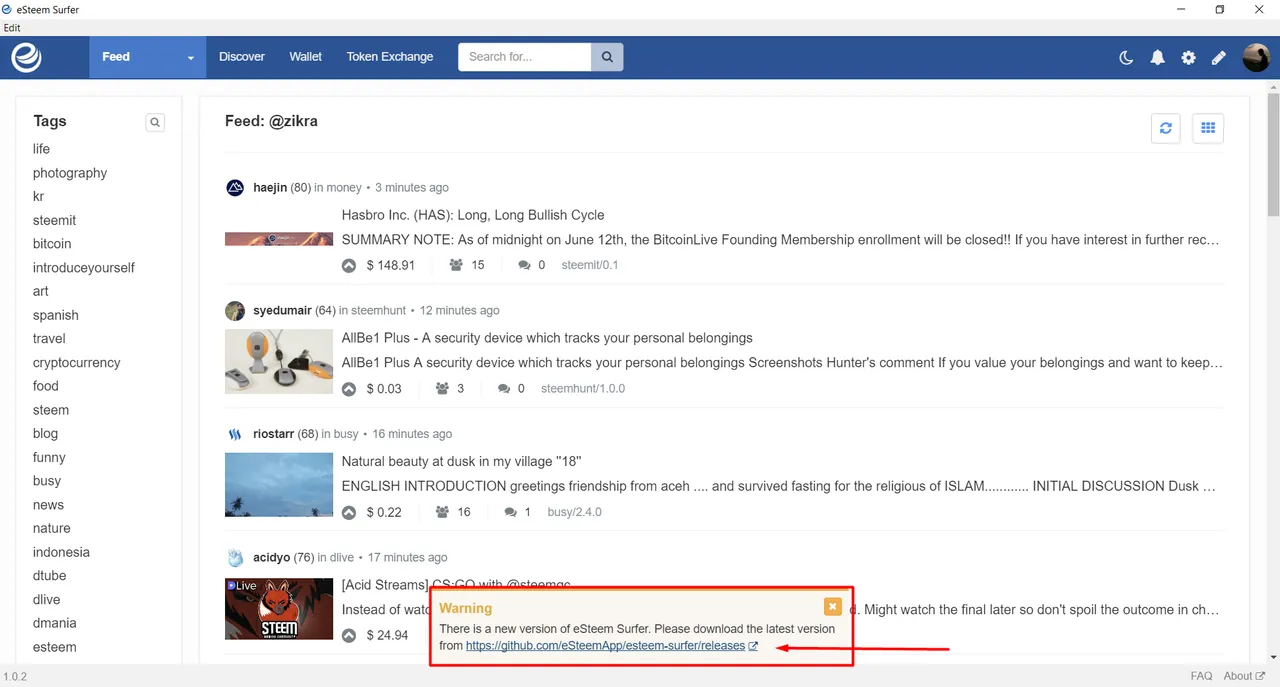Click acidyo's author avatar

(235, 557)
